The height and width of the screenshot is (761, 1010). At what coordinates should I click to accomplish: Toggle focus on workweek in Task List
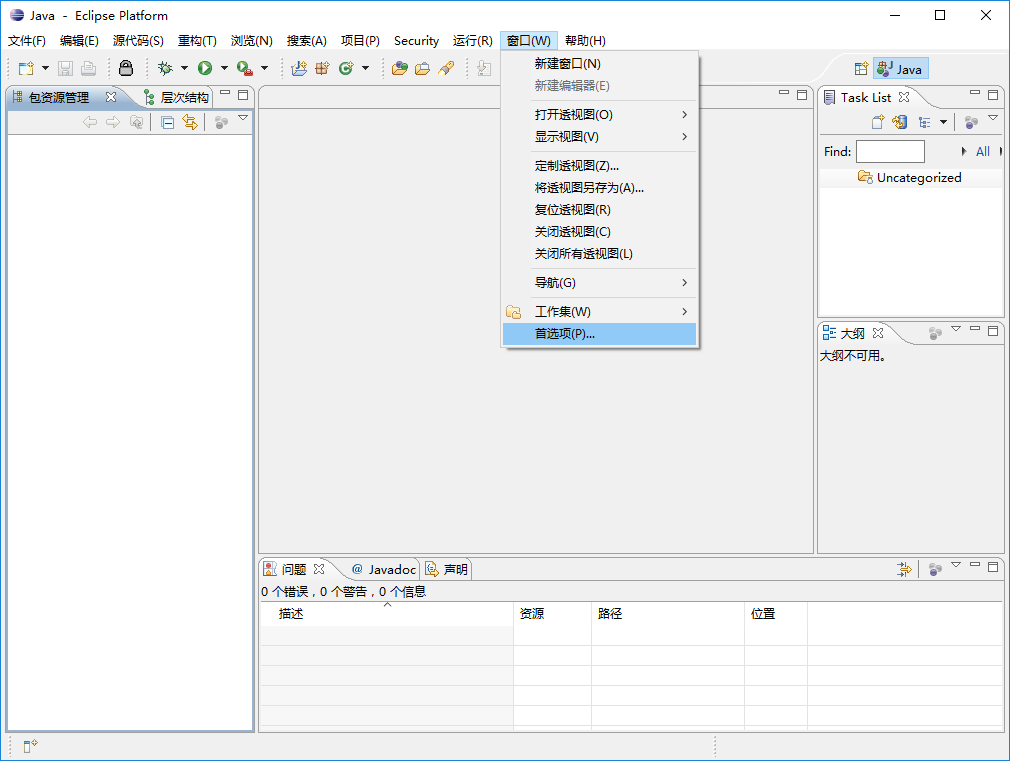[x=971, y=122]
